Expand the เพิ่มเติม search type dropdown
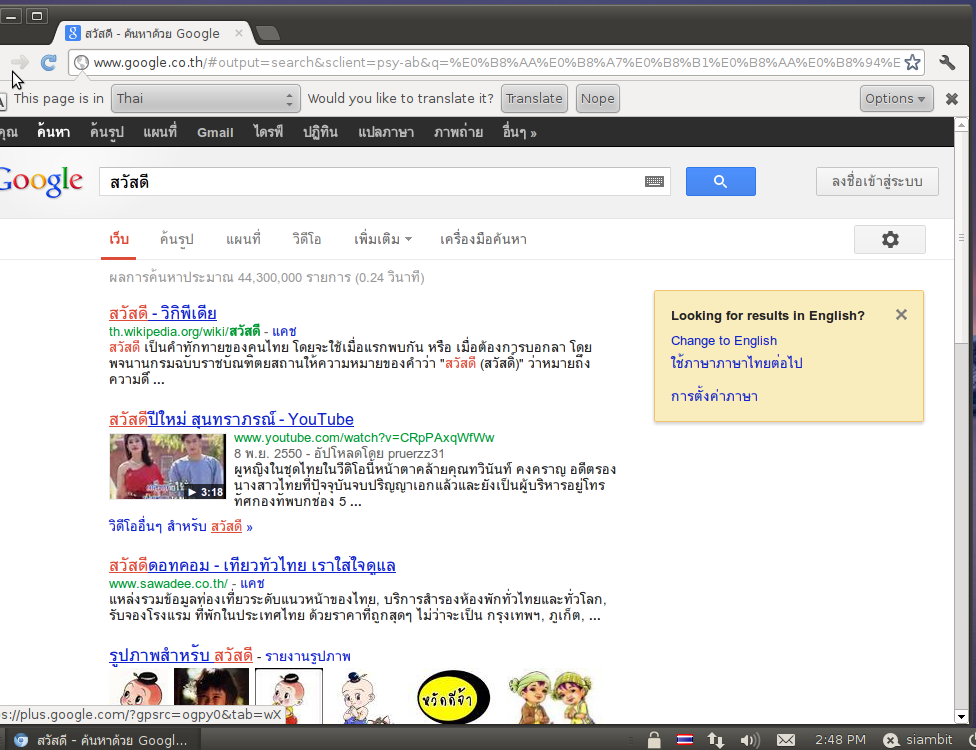This screenshot has width=976, height=750. (383, 239)
